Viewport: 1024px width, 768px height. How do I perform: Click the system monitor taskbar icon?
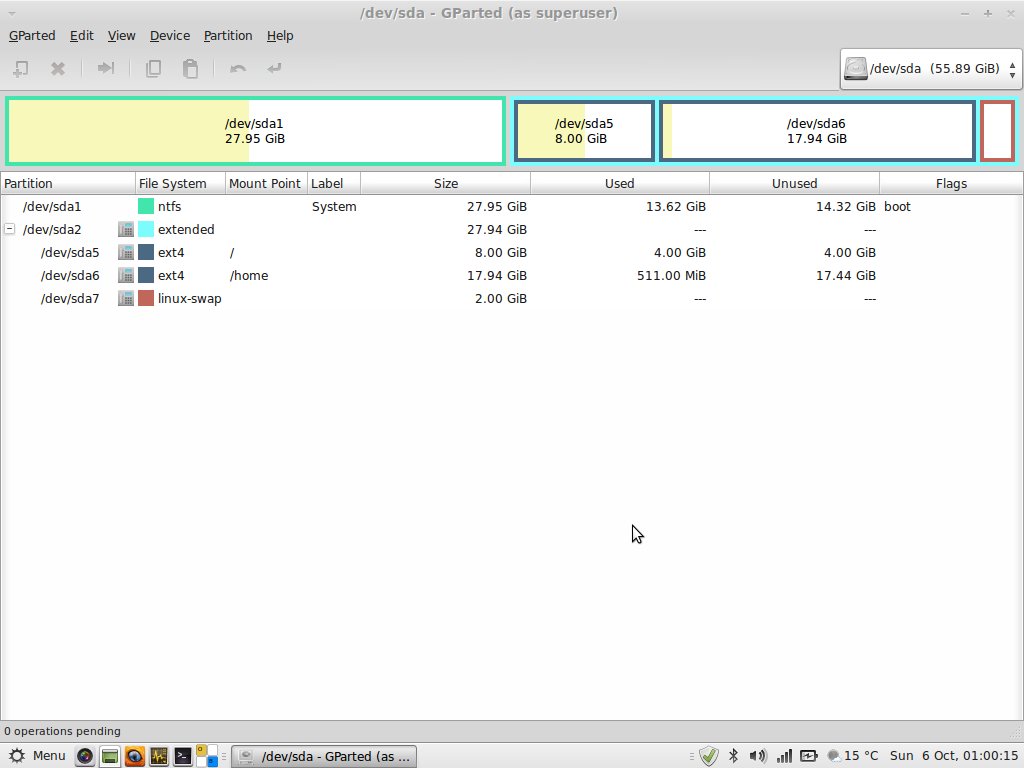[159, 756]
